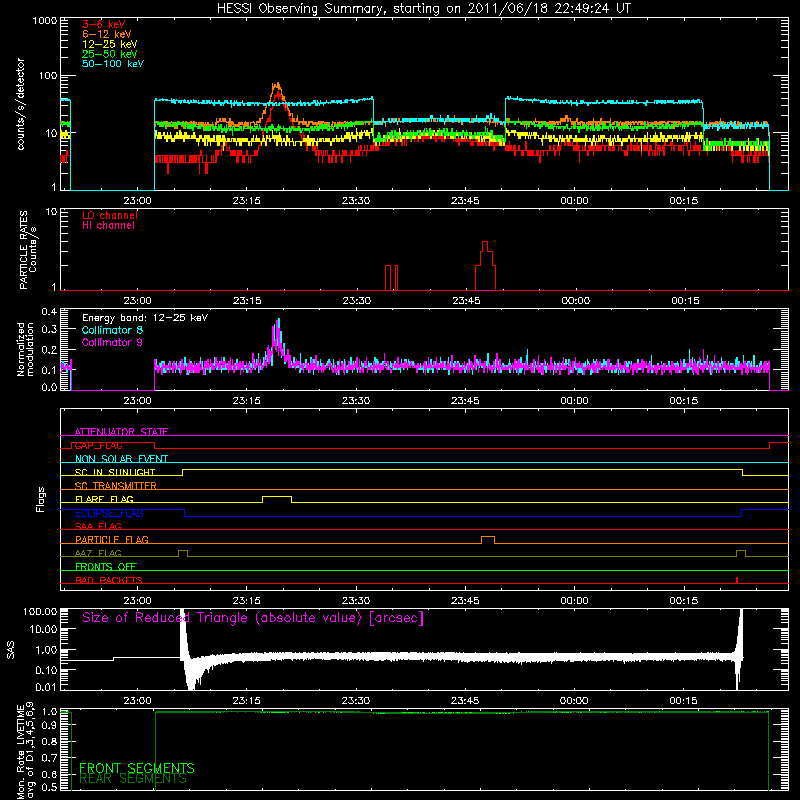800x800 pixels.
Task: Click the Size of Reduced Triangle label
Action: (x=253, y=618)
